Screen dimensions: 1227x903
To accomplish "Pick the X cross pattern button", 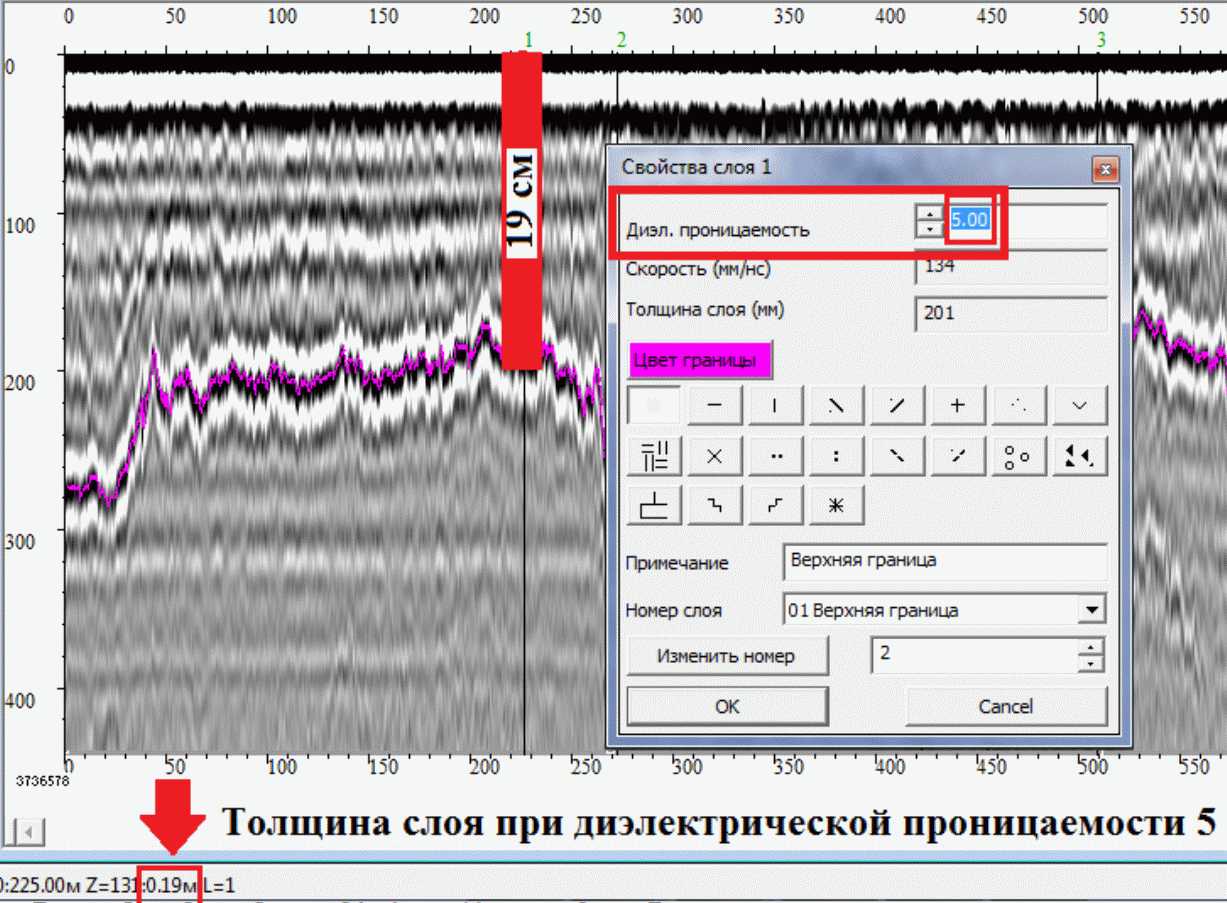I will pyautogui.click(x=714, y=456).
